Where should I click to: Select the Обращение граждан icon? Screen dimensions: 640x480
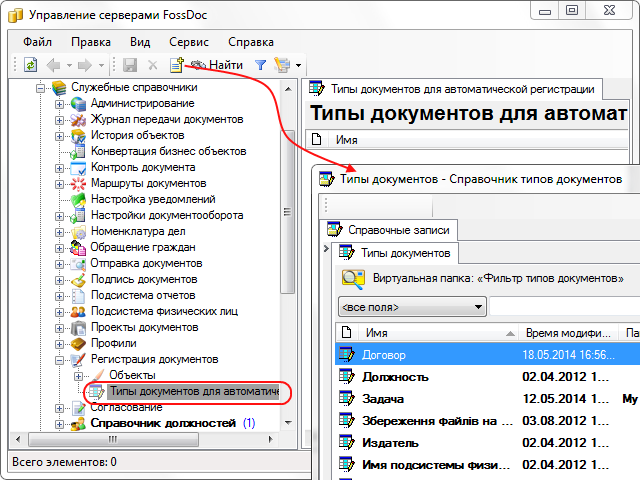pos(78,247)
